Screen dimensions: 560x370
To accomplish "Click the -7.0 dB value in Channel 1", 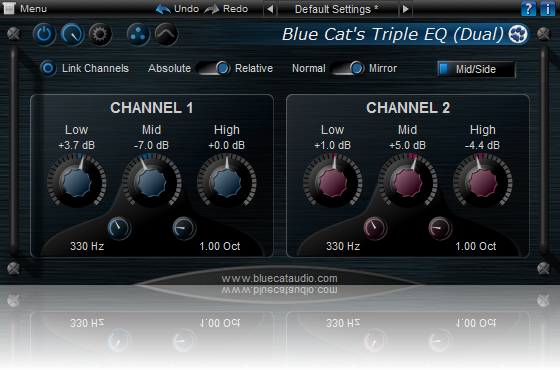I will [151, 145].
